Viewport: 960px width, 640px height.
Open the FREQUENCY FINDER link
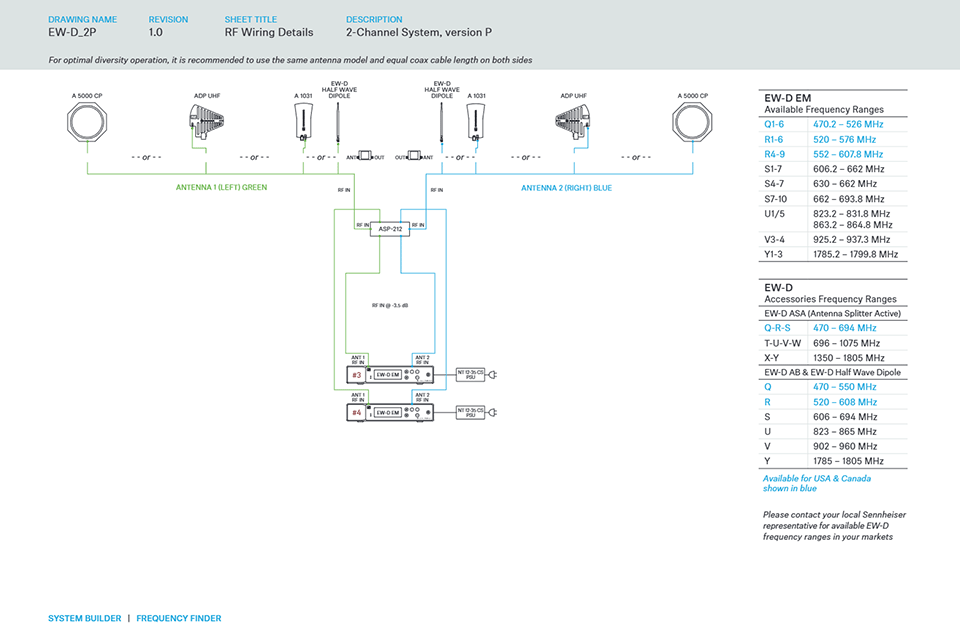(x=179, y=618)
